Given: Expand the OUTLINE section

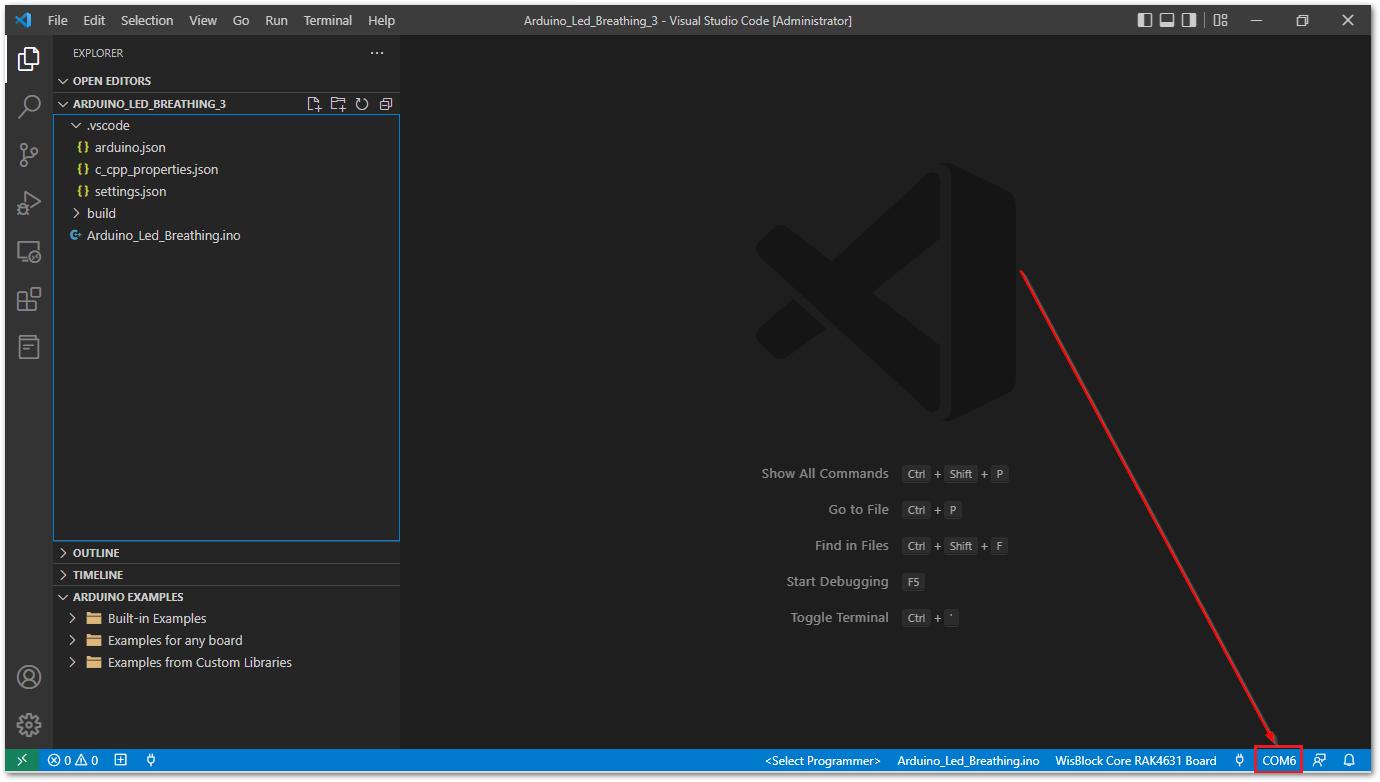Looking at the screenshot, I should pyautogui.click(x=226, y=553).
